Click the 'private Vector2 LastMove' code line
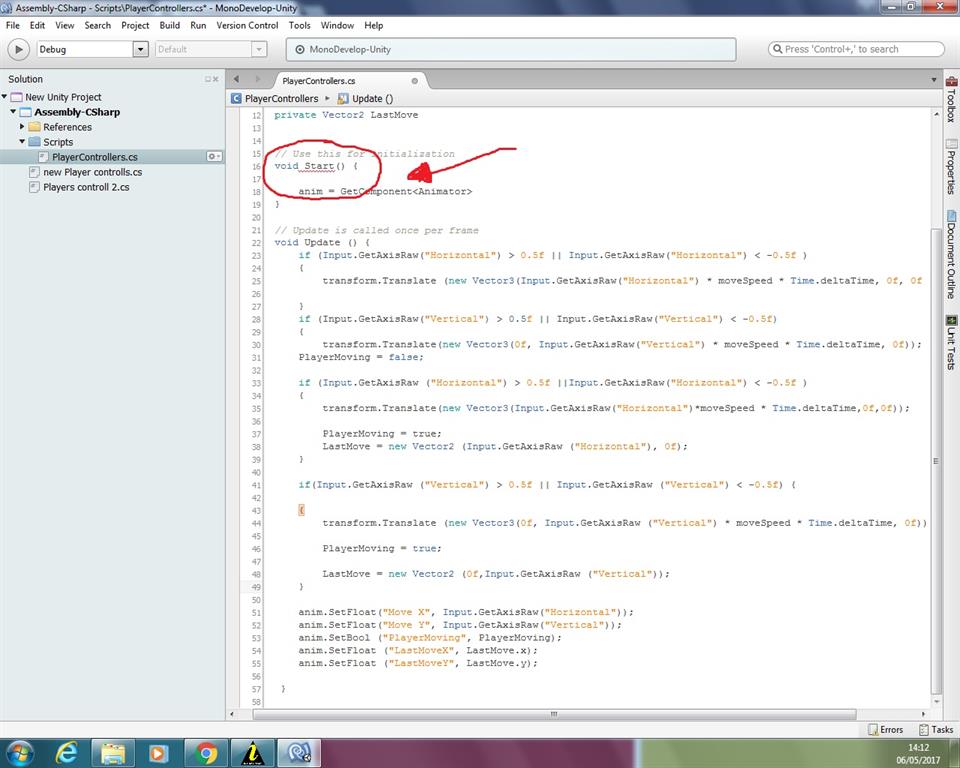Viewport: 960px width, 768px height. coord(346,115)
